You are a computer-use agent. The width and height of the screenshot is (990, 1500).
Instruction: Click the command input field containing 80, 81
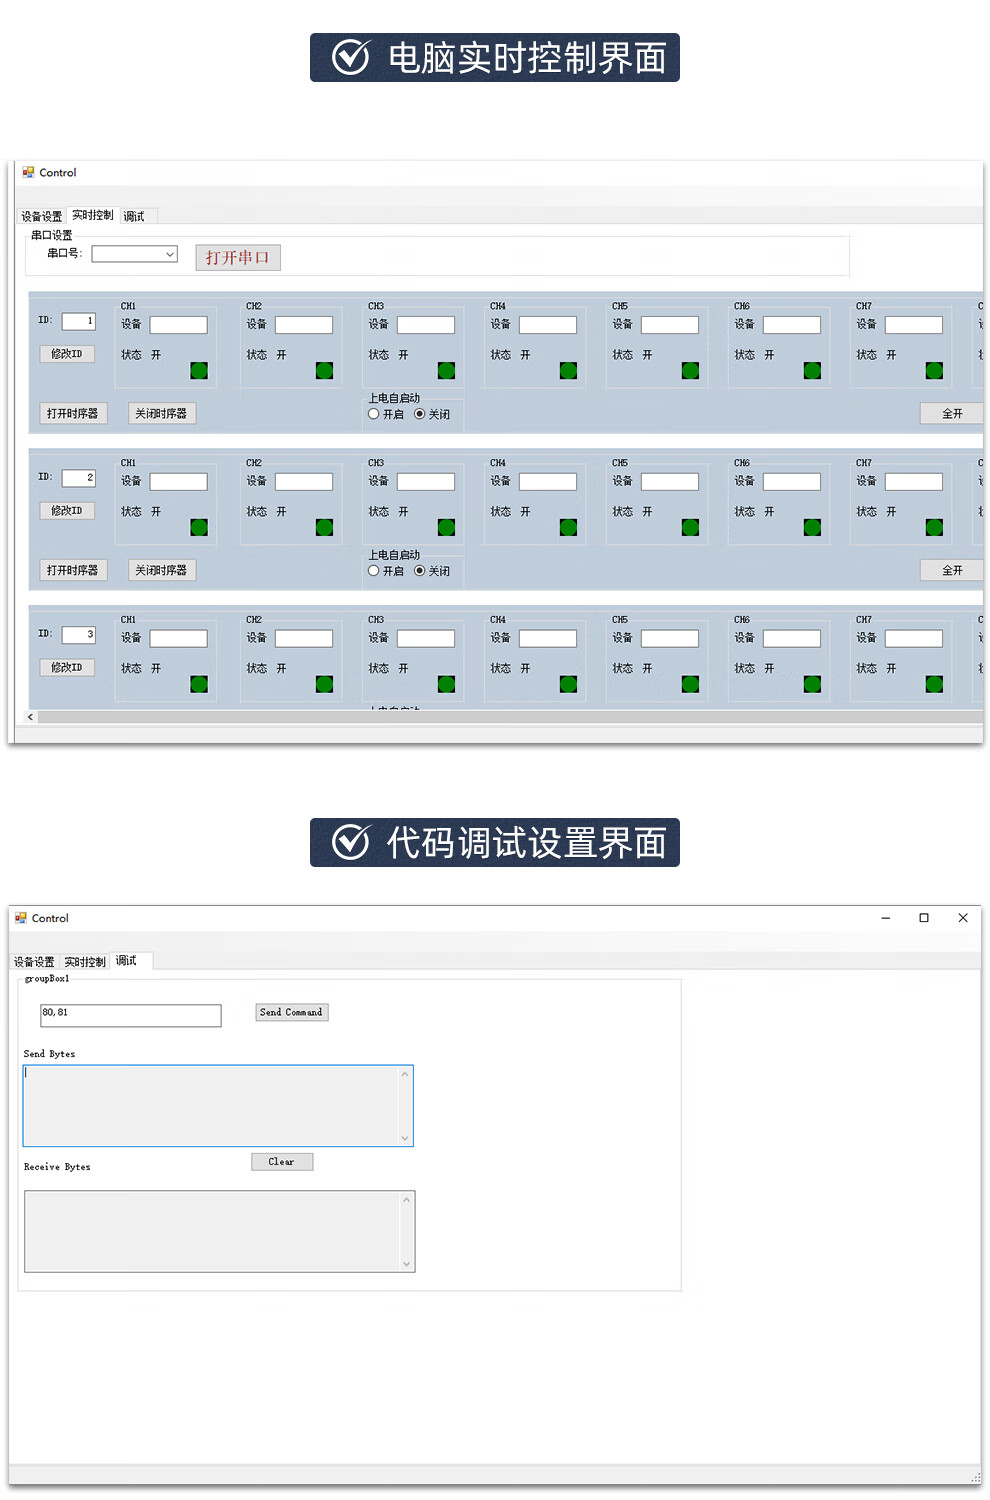(130, 1015)
